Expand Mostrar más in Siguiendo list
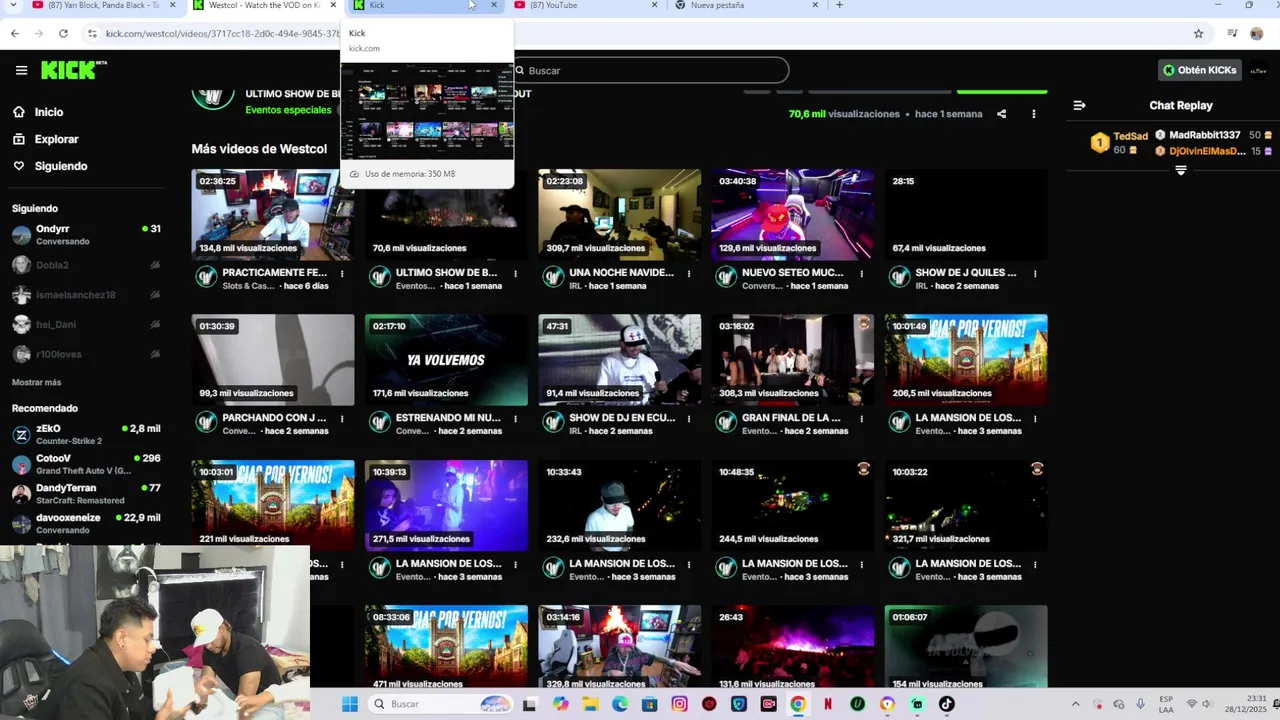The width and height of the screenshot is (1280, 720). pyautogui.click(x=36, y=382)
